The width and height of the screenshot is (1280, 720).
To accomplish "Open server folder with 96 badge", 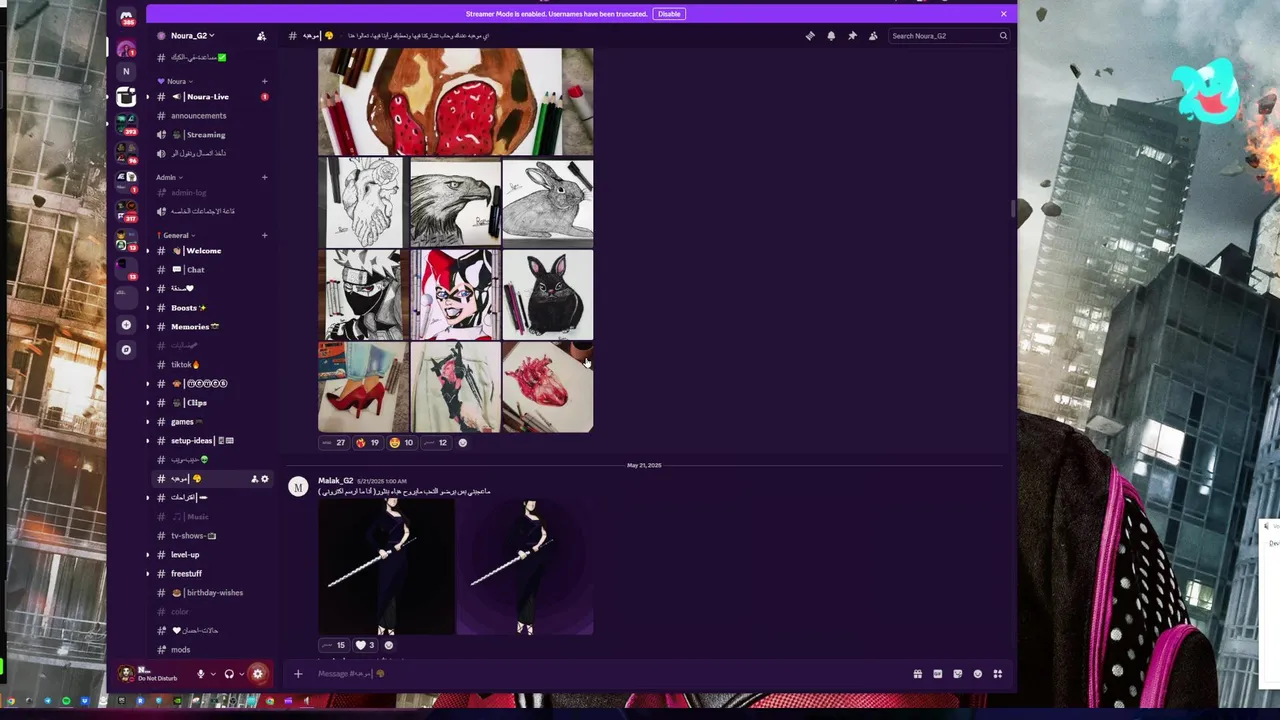I will coord(126,152).
